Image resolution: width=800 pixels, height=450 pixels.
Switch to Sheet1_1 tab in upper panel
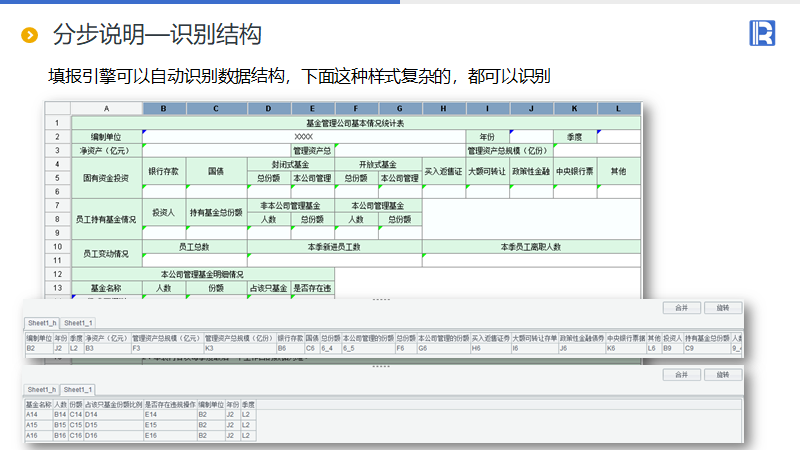tap(76, 323)
